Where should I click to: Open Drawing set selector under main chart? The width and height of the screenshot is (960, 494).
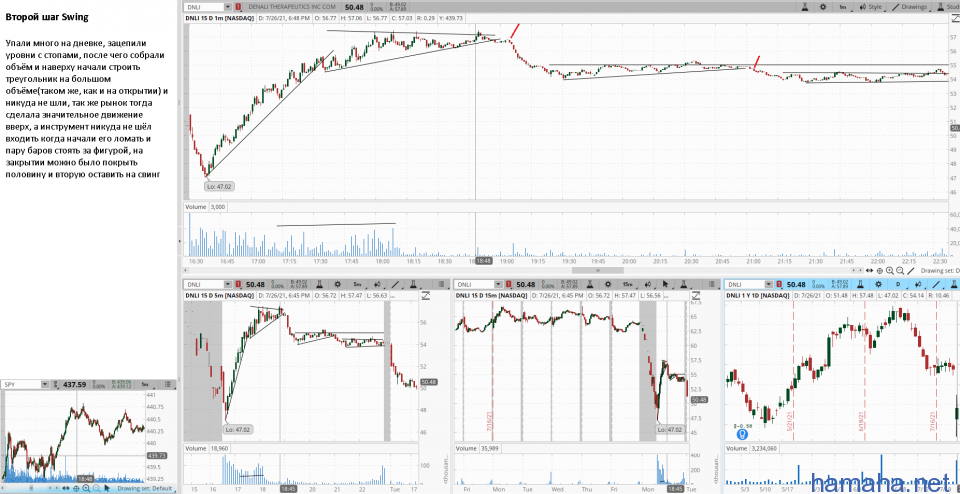pos(940,270)
